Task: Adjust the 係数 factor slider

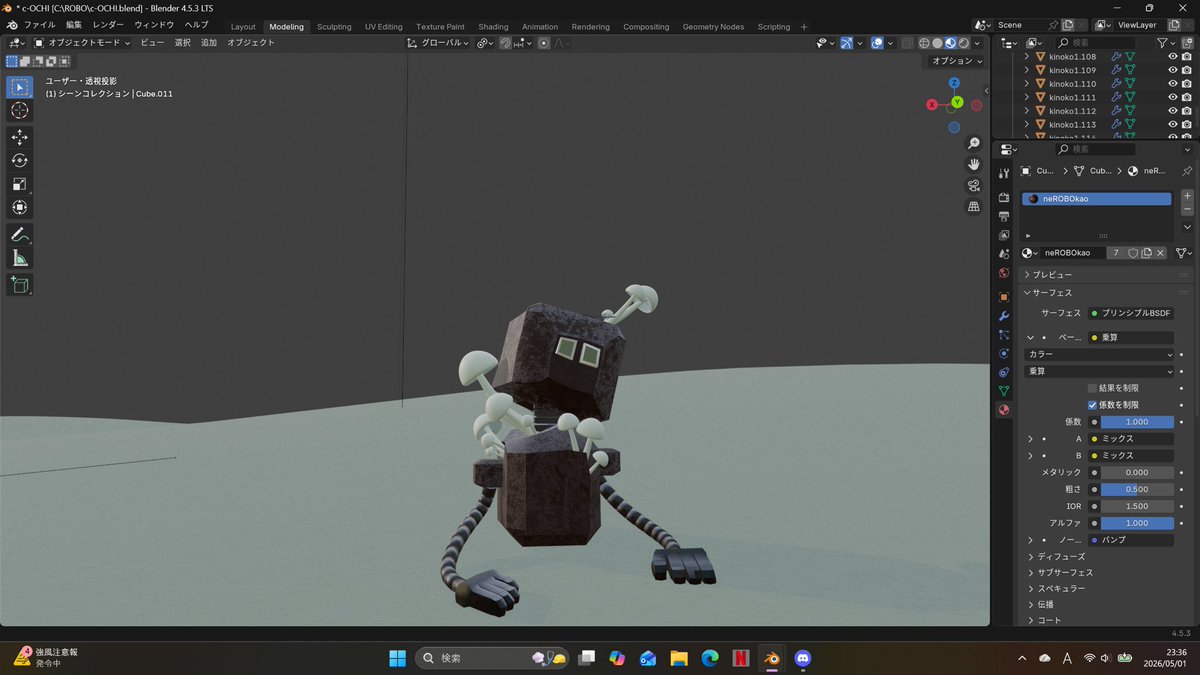Action: coord(1137,422)
